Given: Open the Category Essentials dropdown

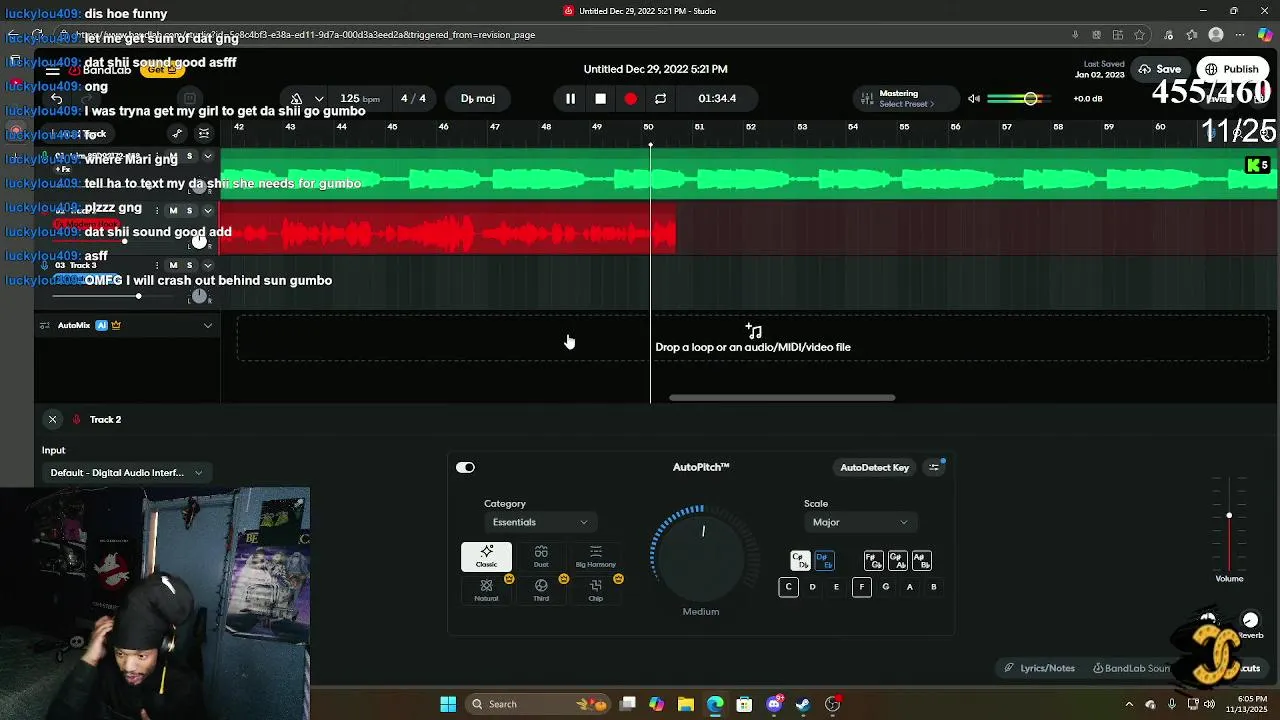Looking at the screenshot, I should pyautogui.click(x=539, y=522).
